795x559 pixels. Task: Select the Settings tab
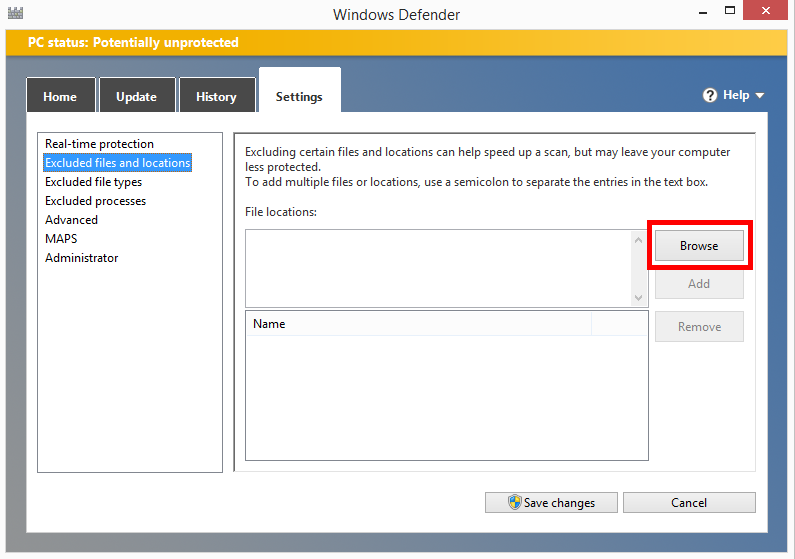(299, 91)
